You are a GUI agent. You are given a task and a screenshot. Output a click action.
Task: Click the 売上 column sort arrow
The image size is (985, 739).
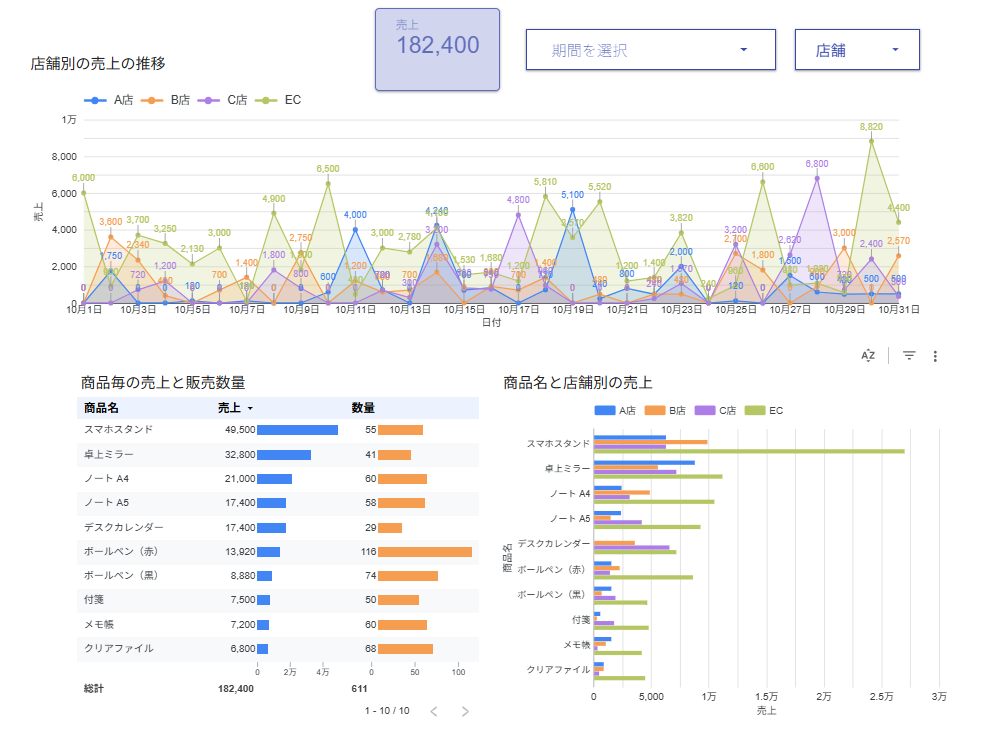250,408
